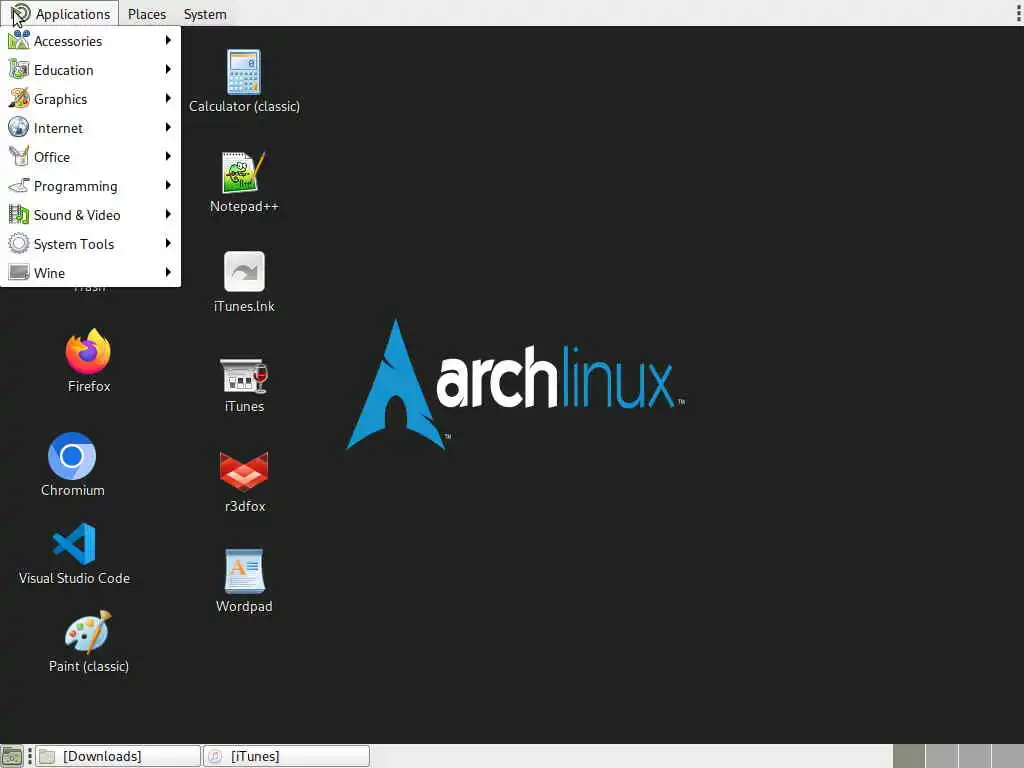Click the show desktop icon in bottom panel
This screenshot has height=768, width=1024.
click(12, 756)
